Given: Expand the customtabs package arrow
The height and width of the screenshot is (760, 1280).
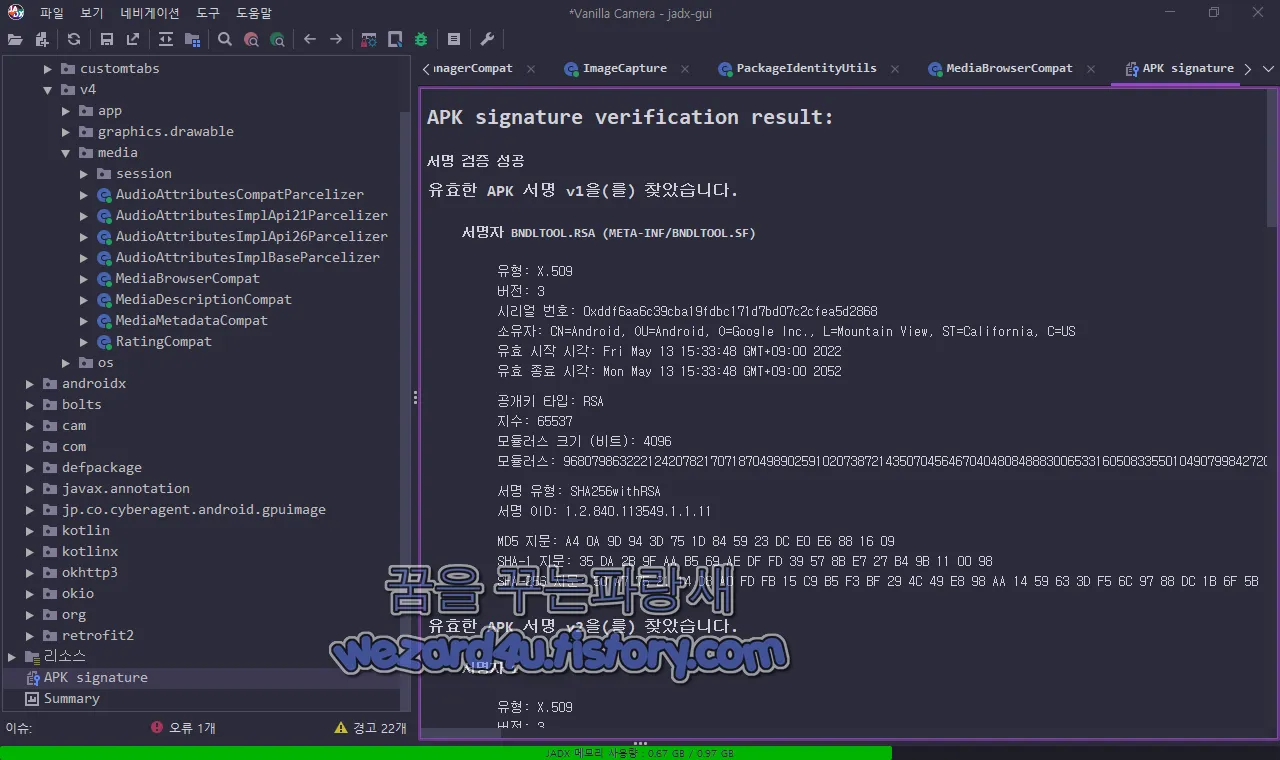Looking at the screenshot, I should [48, 69].
